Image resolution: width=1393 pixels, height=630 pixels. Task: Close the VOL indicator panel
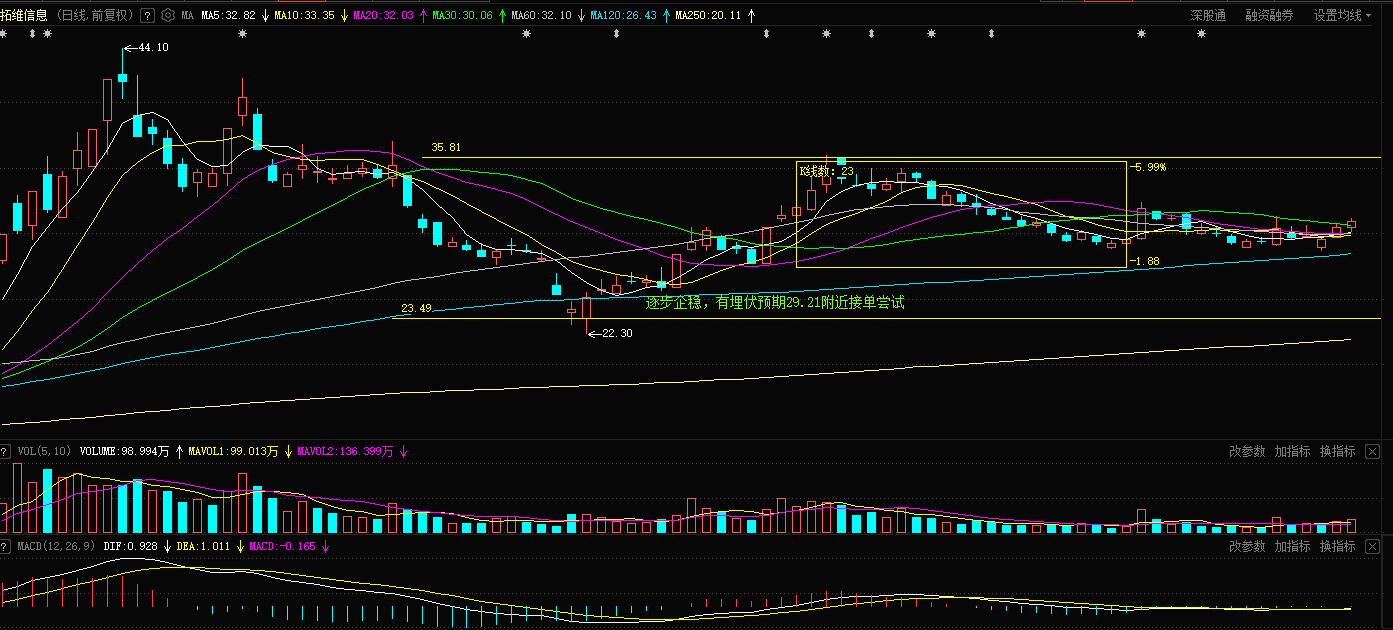[x=1372, y=452]
